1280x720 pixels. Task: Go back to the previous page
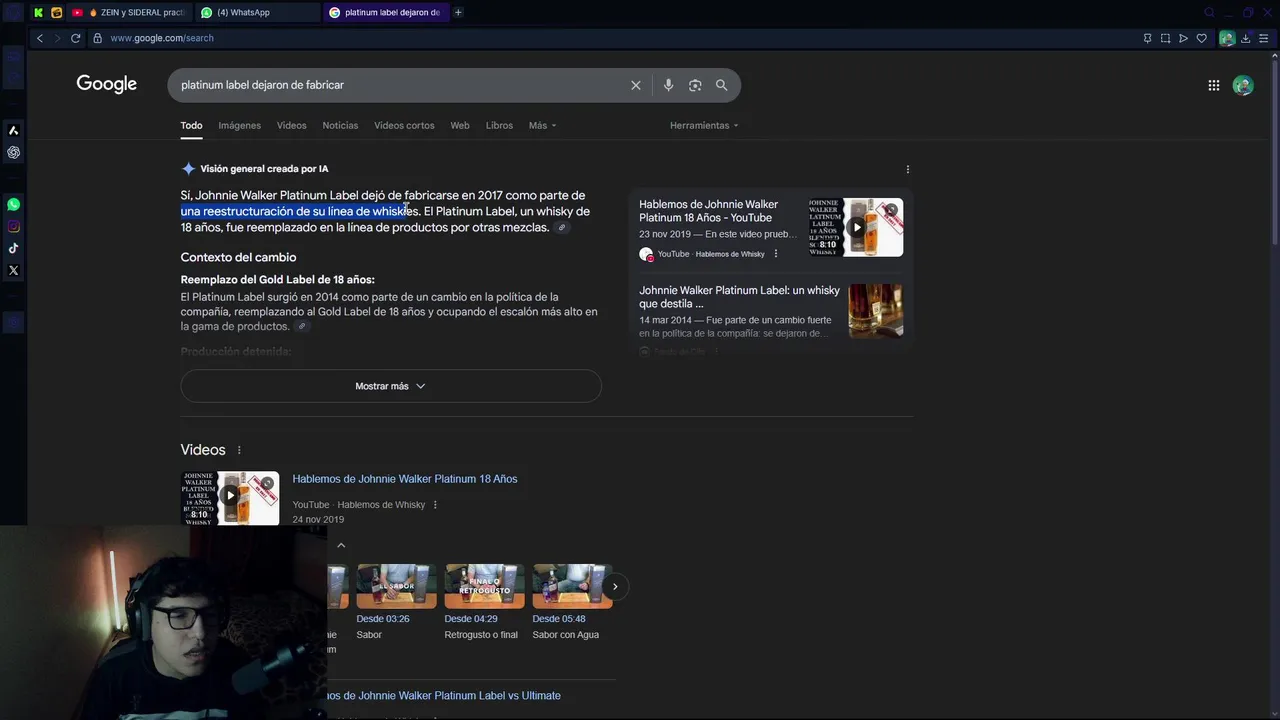39,38
